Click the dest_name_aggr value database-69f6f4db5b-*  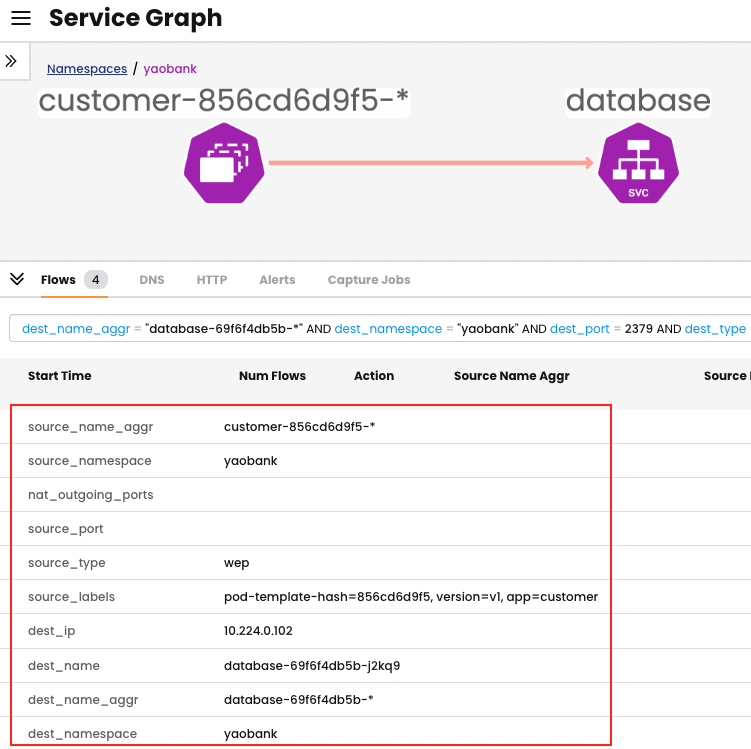(298, 700)
